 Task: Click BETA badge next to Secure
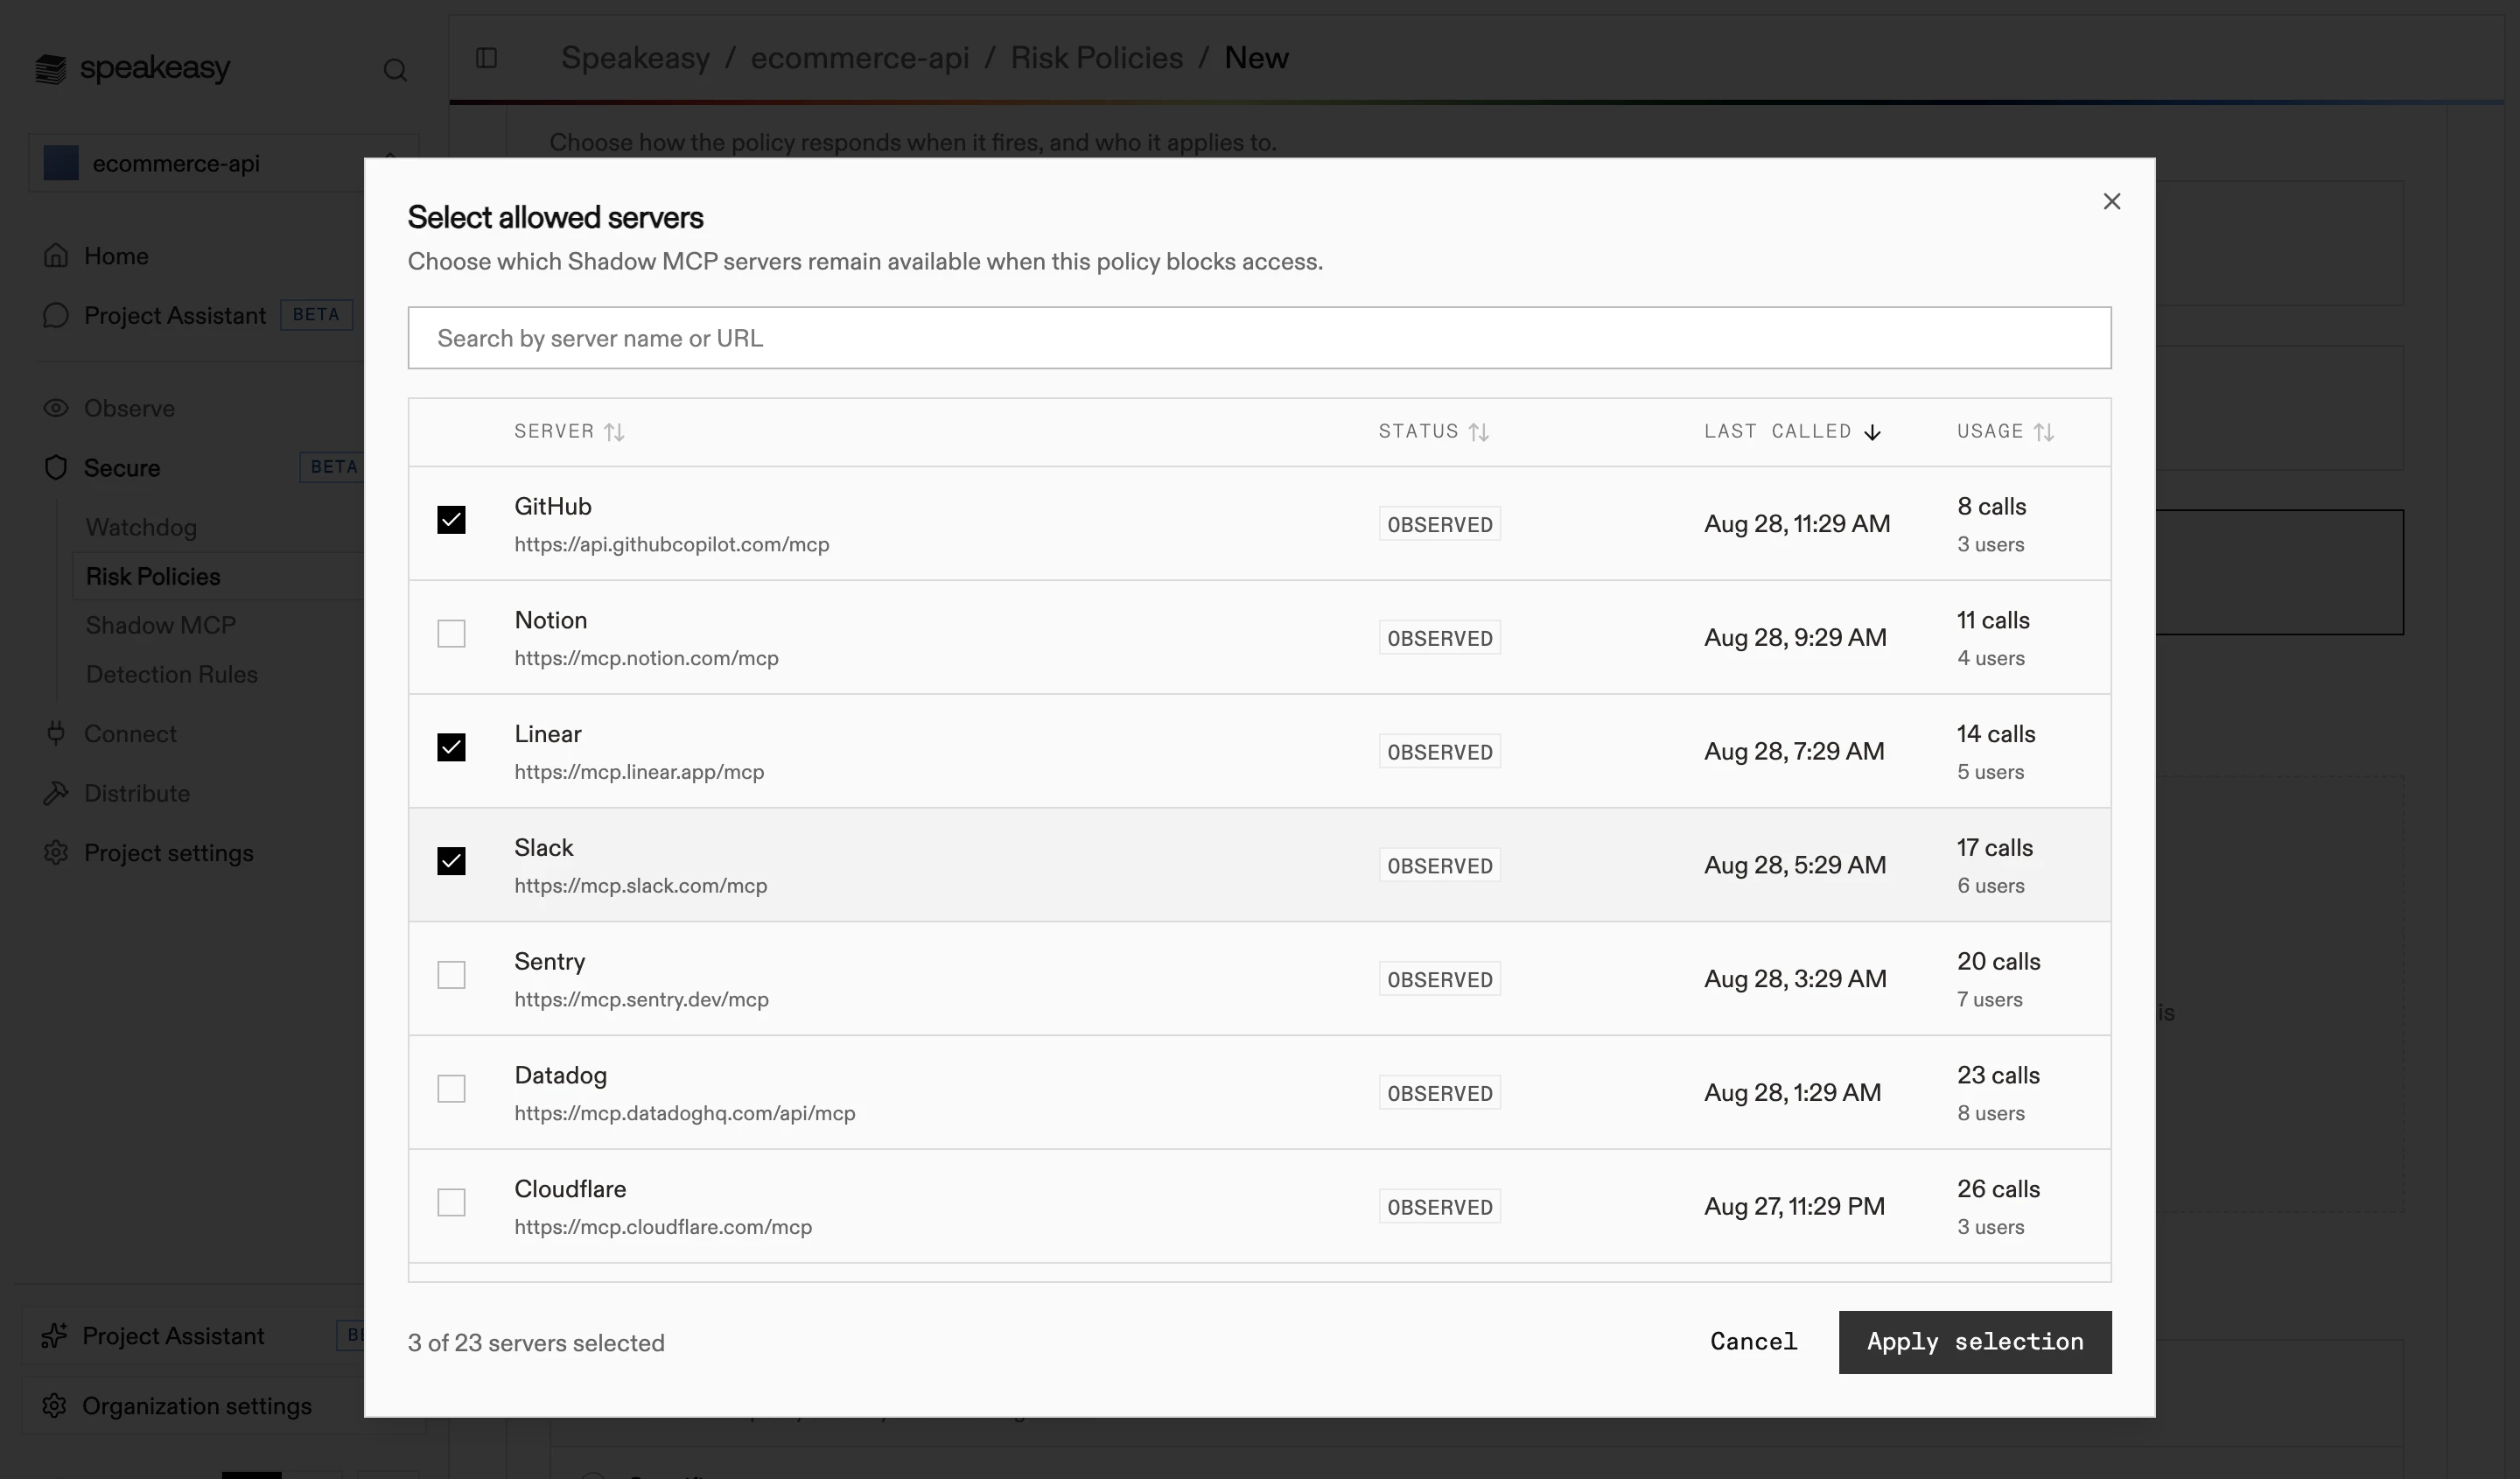pos(333,467)
